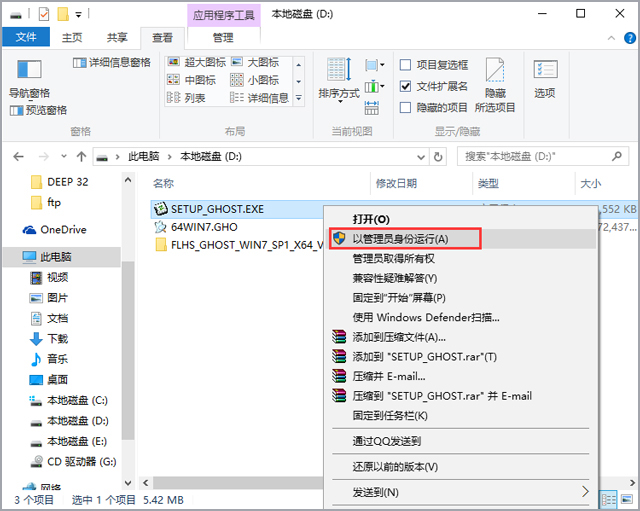Select OneDrive in navigation pane
The height and width of the screenshot is (511, 640).
click(55, 230)
